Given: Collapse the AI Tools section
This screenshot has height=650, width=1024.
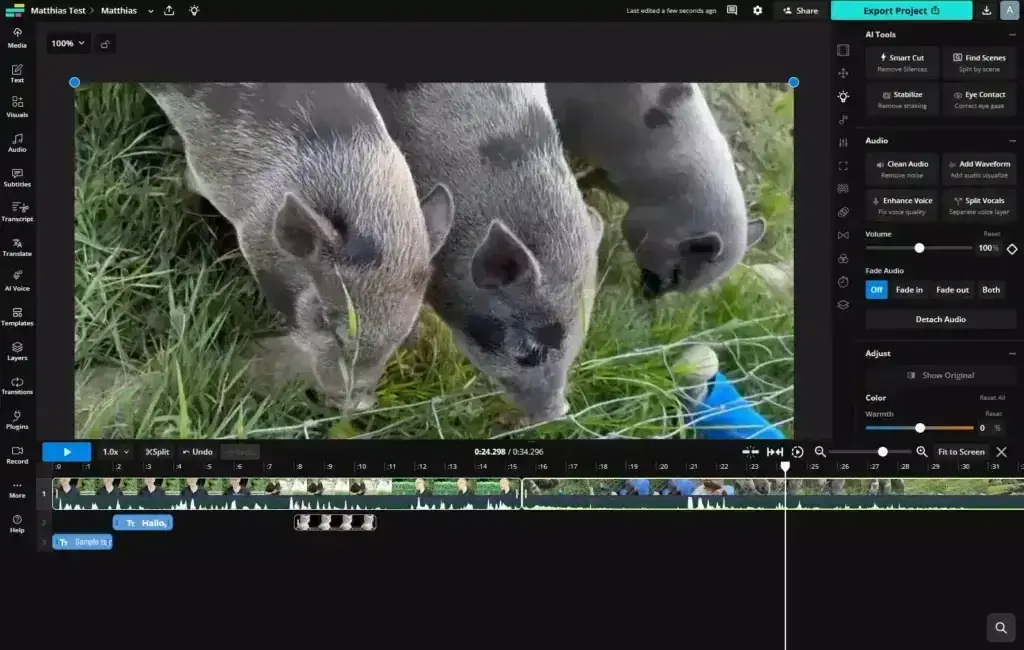Looking at the screenshot, I should [1012, 35].
